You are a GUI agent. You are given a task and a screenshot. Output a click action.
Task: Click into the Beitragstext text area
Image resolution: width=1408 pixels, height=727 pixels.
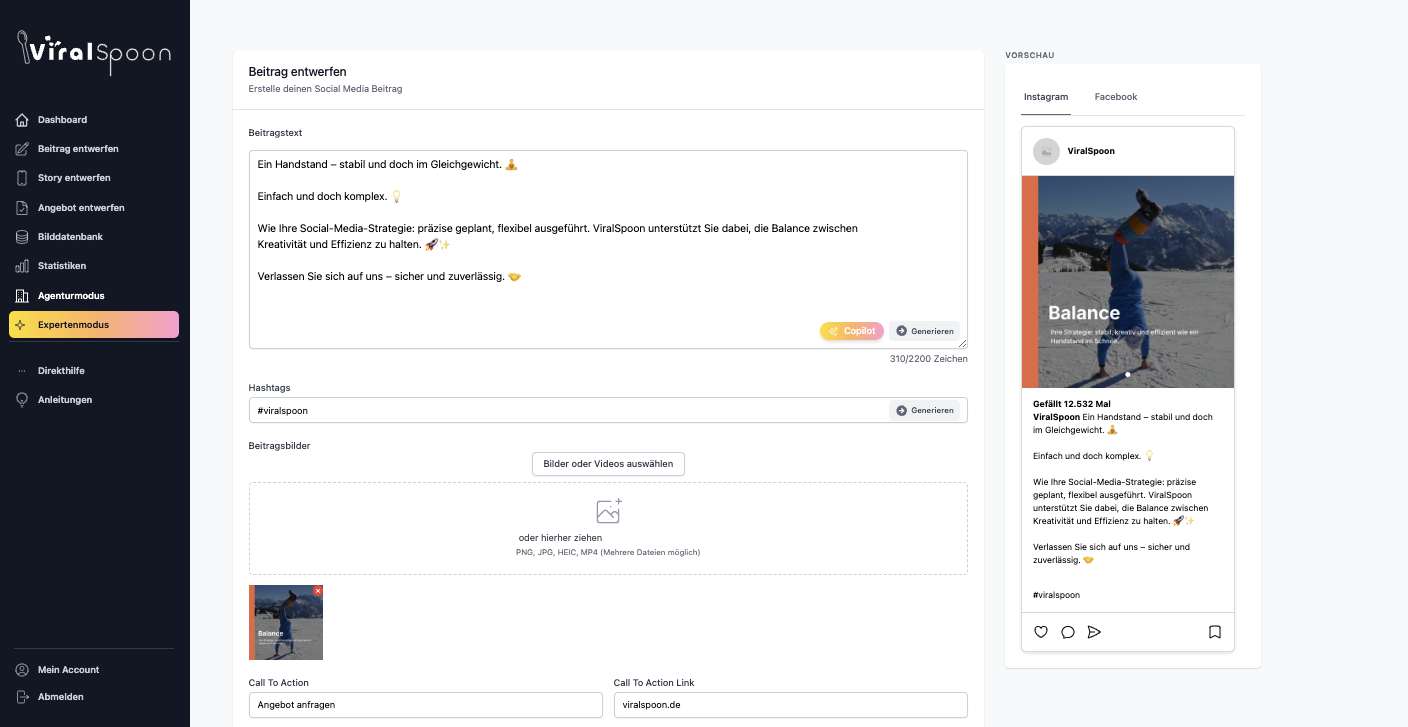[x=608, y=249]
